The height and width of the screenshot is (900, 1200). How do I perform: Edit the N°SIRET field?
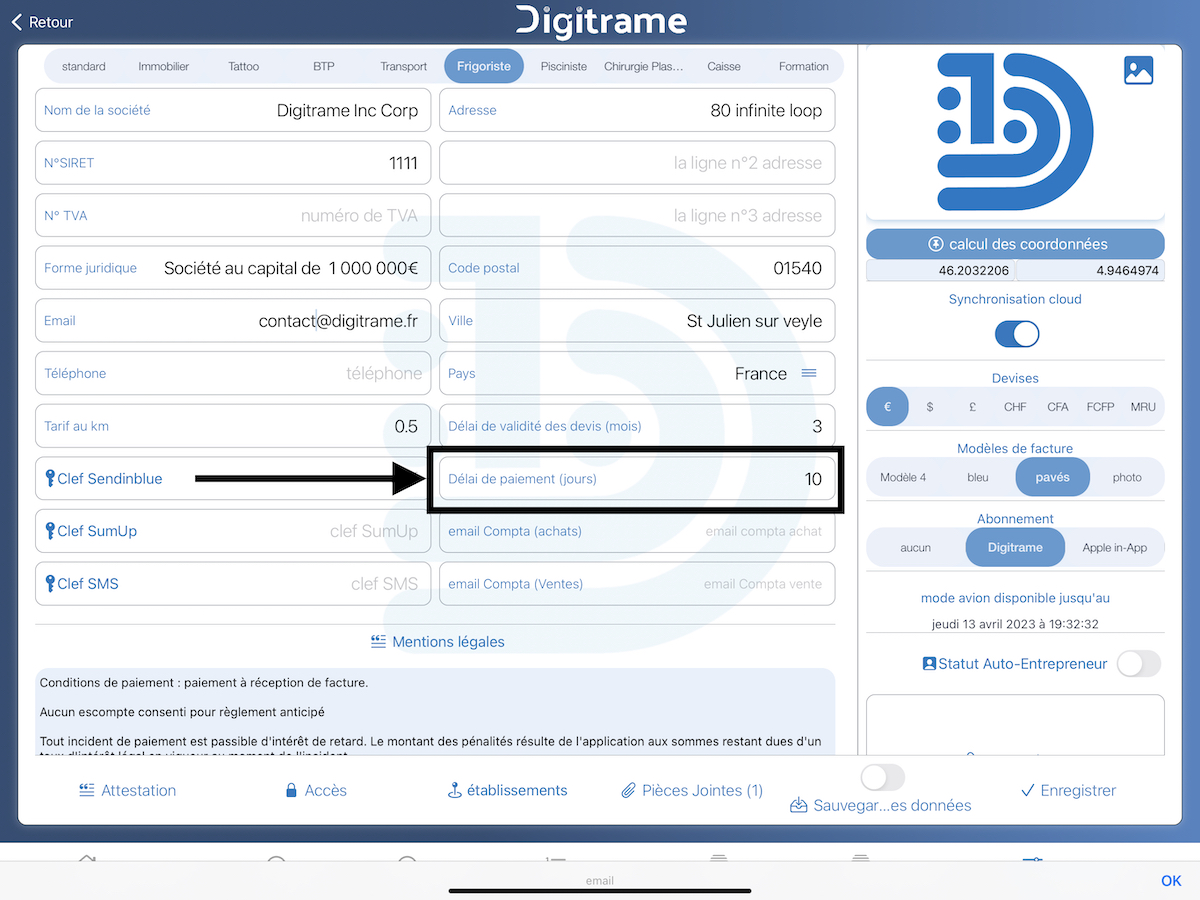point(233,163)
